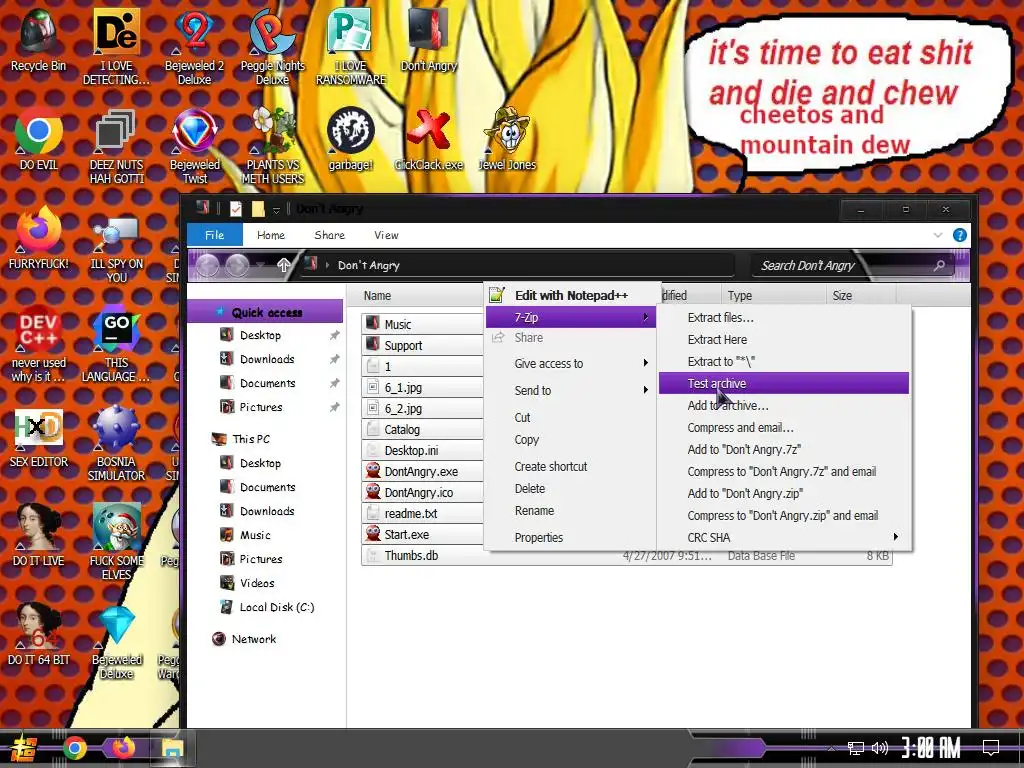Launch Bejeweled Twist from the desktop
The image size is (1024, 768).
195,146
